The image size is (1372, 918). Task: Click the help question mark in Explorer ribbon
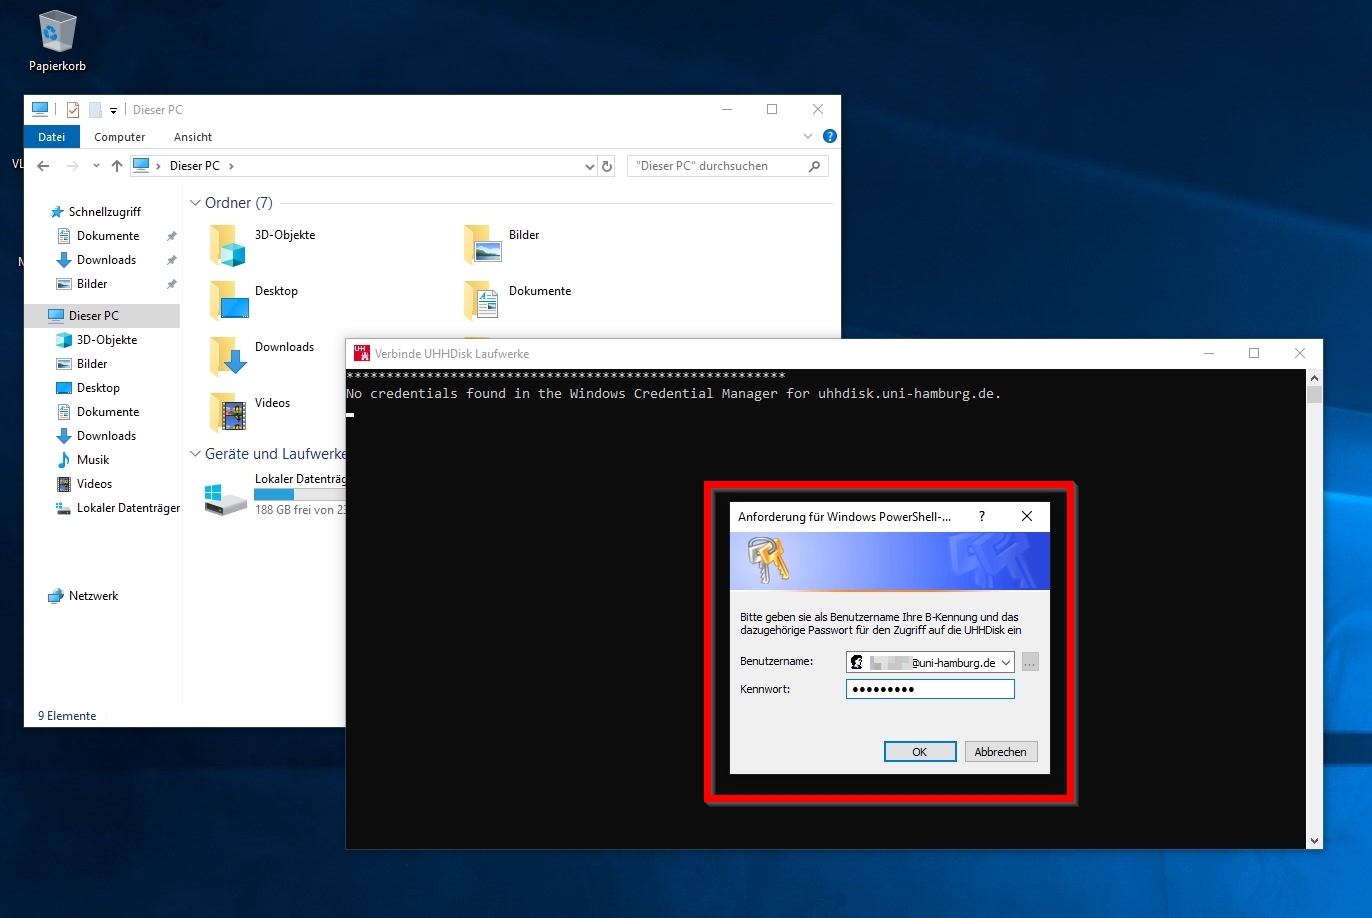[829, 136]
